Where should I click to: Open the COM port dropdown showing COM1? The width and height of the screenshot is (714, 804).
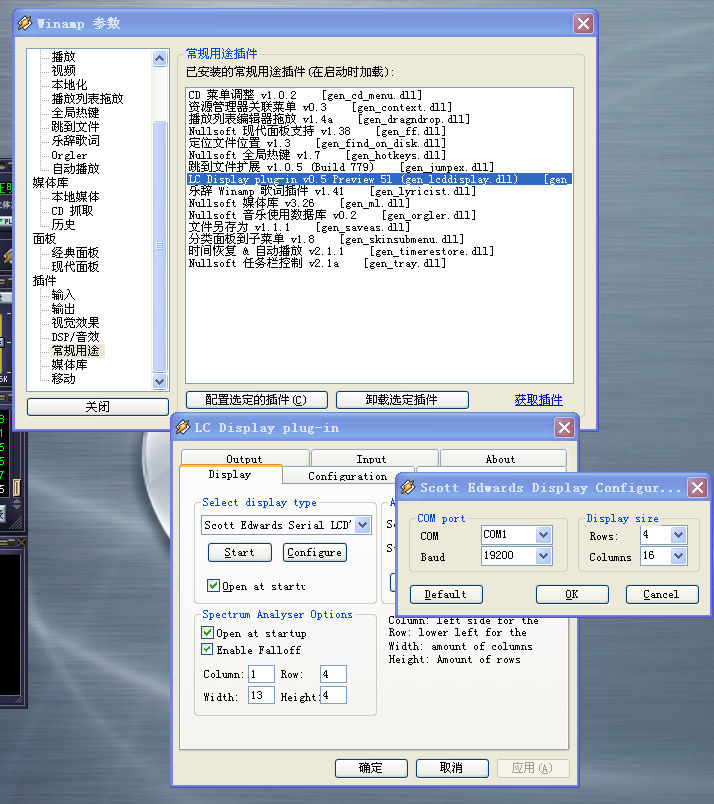543,535
